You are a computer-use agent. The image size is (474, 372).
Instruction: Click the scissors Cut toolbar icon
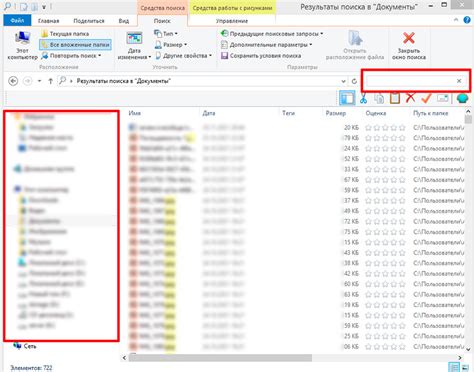[x=363, y=98]
